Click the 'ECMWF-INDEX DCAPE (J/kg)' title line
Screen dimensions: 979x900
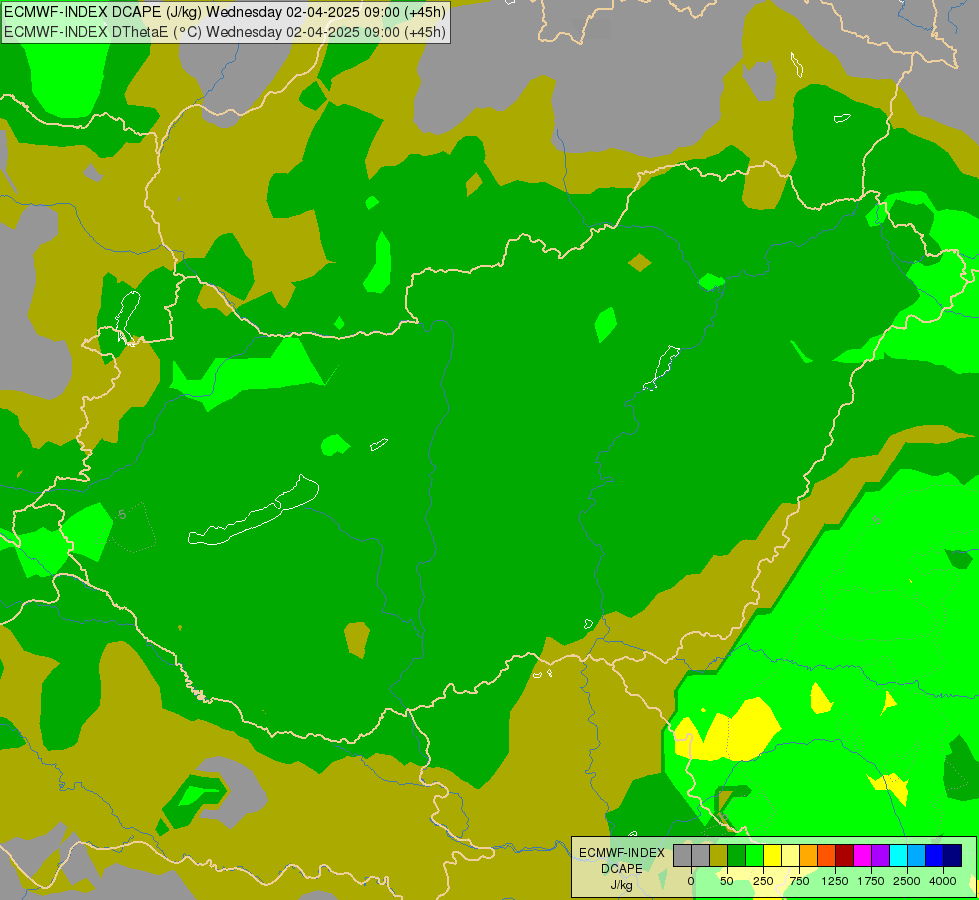[x=225, y=12]
